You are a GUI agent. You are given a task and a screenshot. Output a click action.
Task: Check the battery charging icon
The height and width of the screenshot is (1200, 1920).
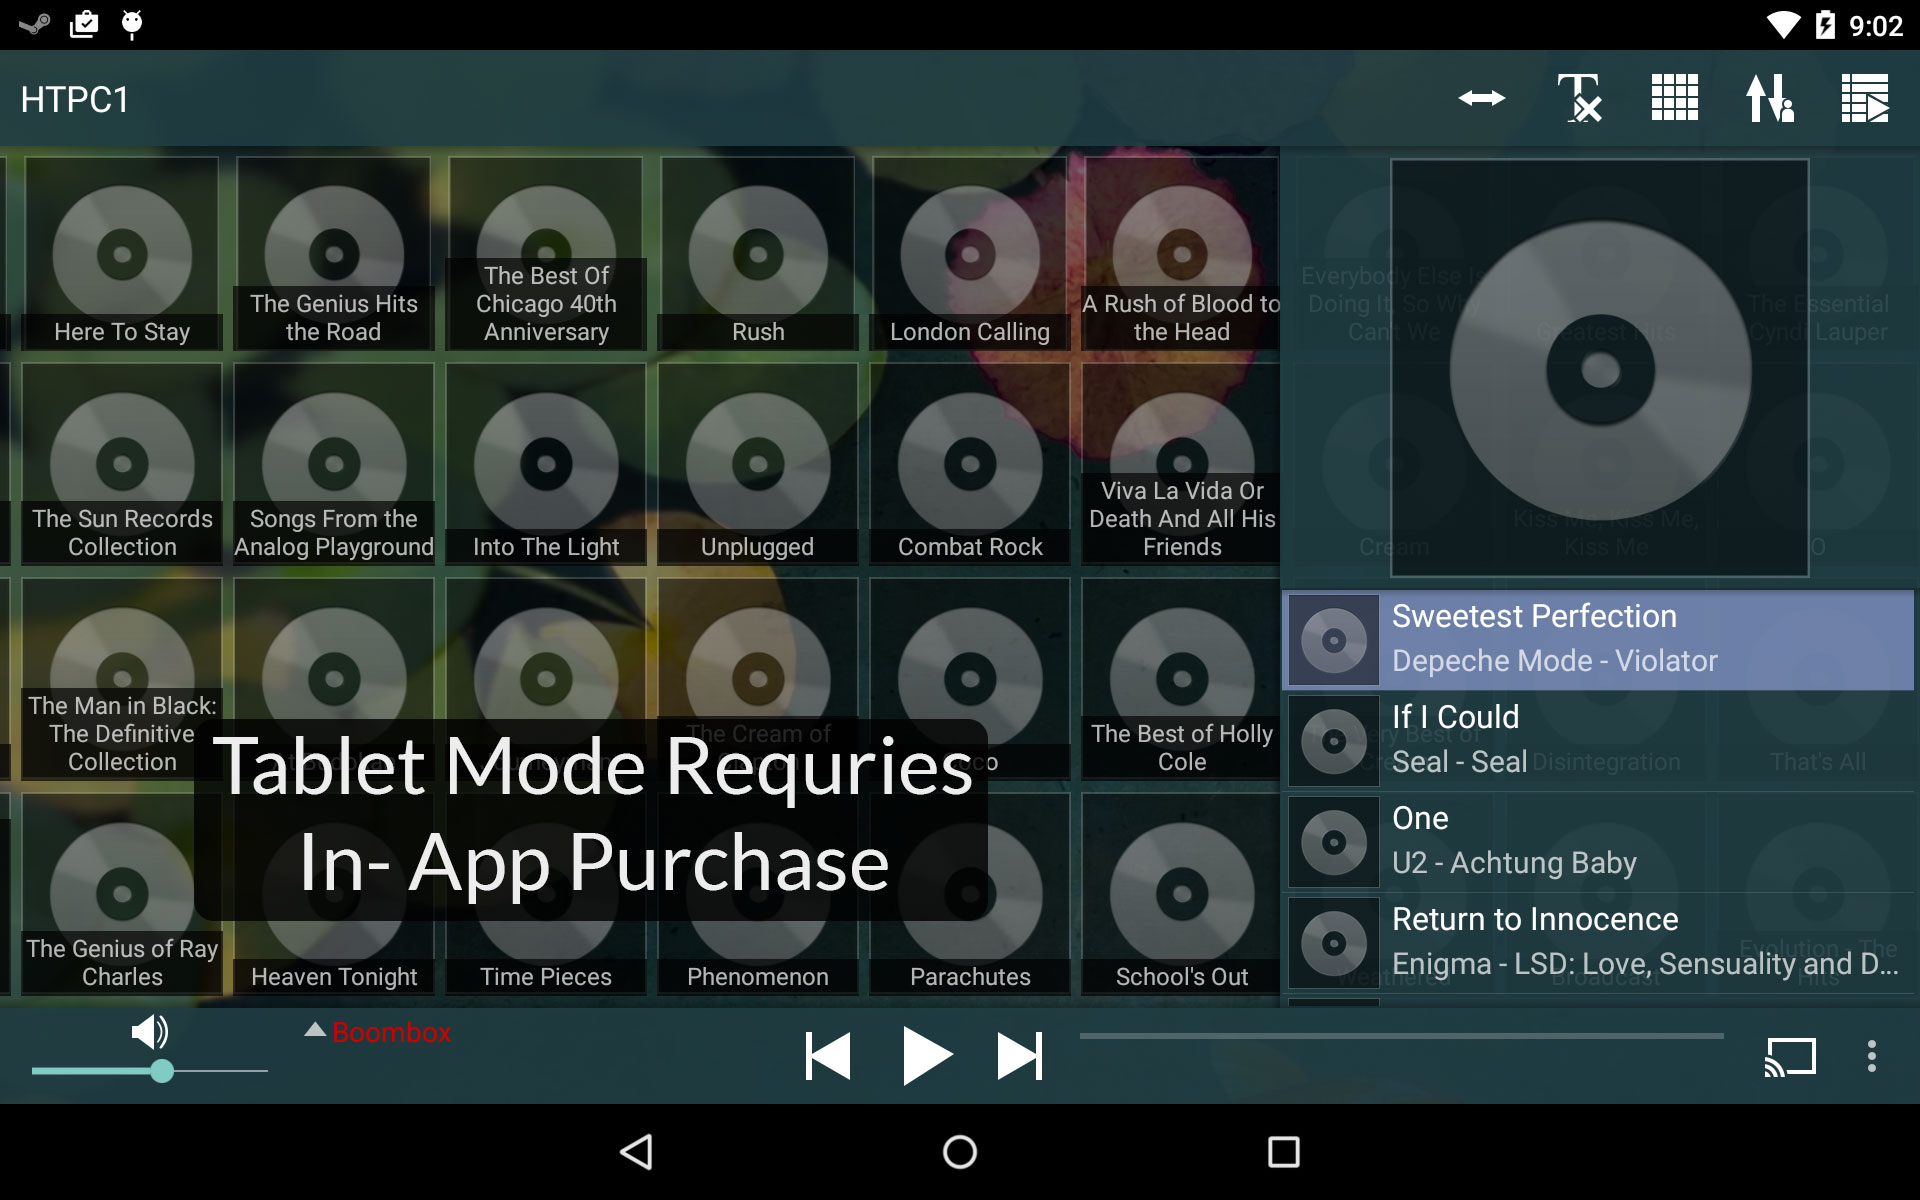pos(1825,25)
